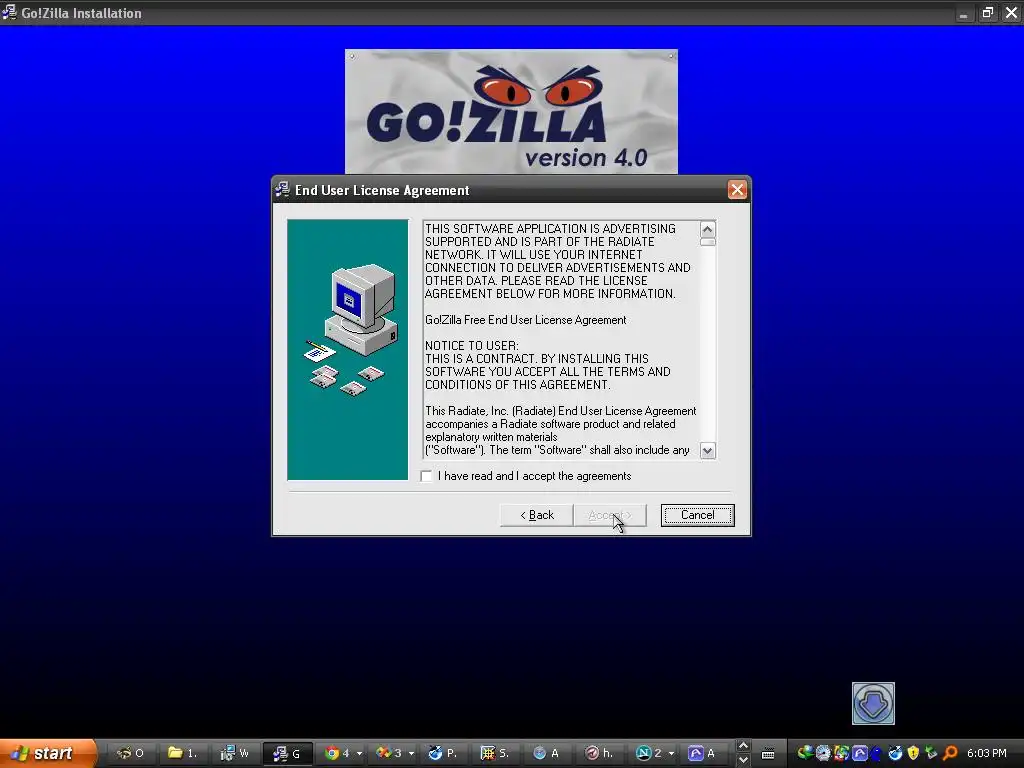The height and width of the screenshot is (768, 1024).
Task: Open the 'P.' taskbar item
Action: [x=442, y=753]
